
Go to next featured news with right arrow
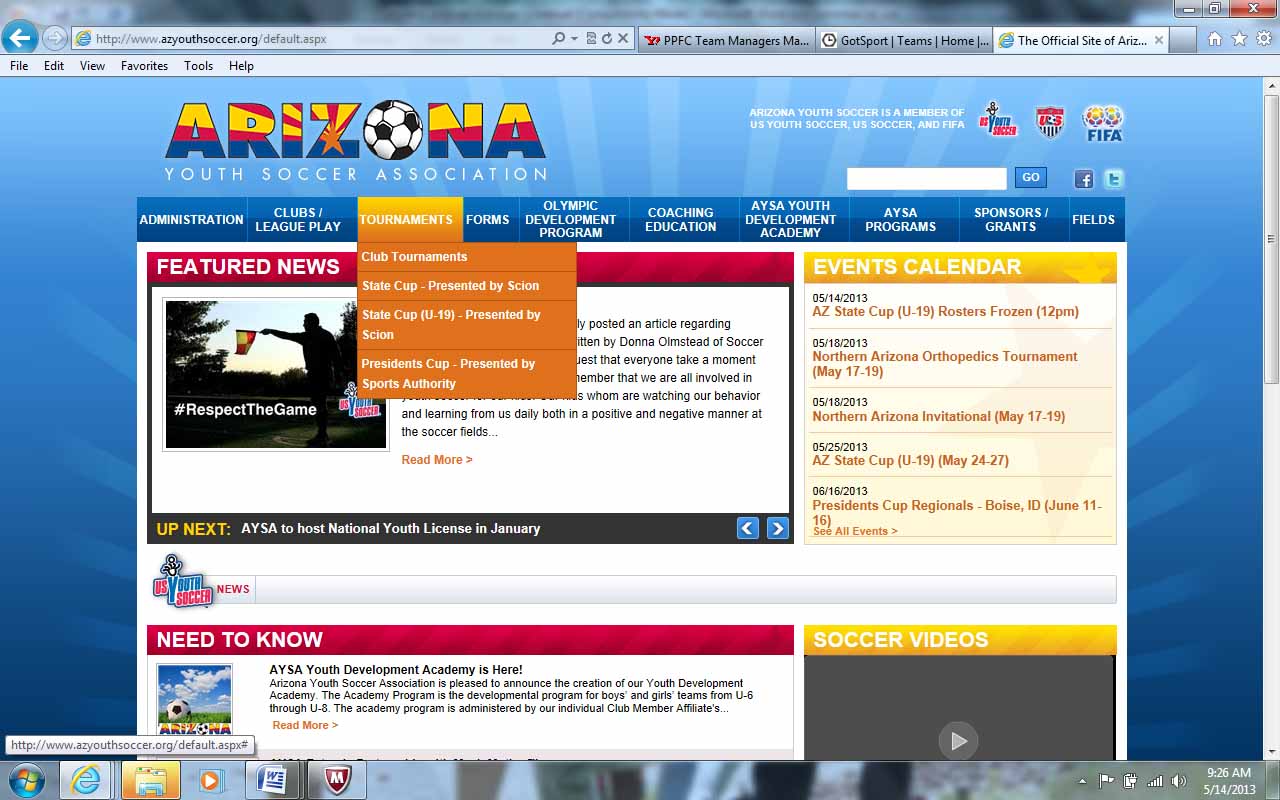click(778, 528)
